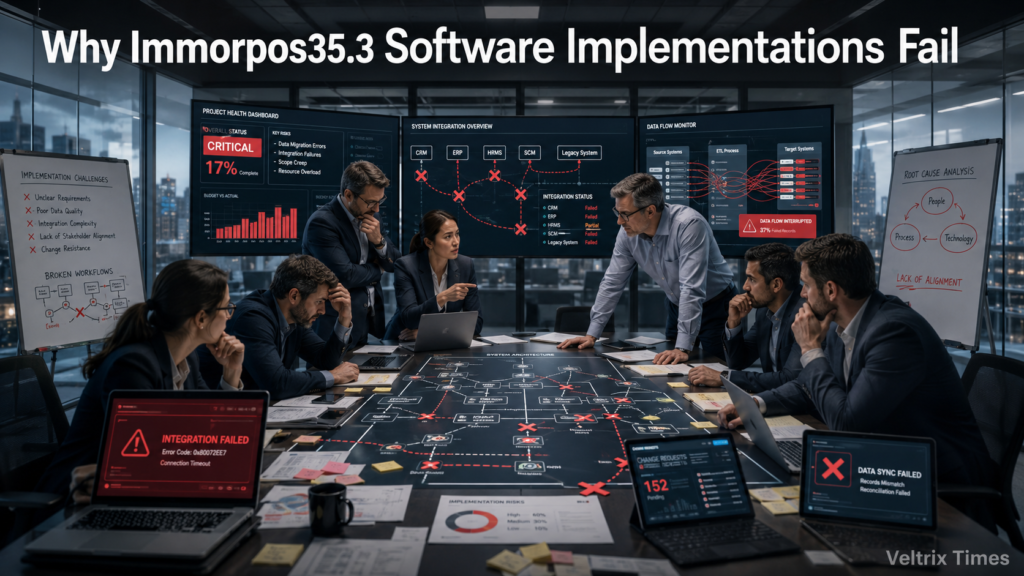This screenshot has width=1024, height=576.
Task: Click the INTEGRATION STATUS label
Action: (x=568, y=196)
